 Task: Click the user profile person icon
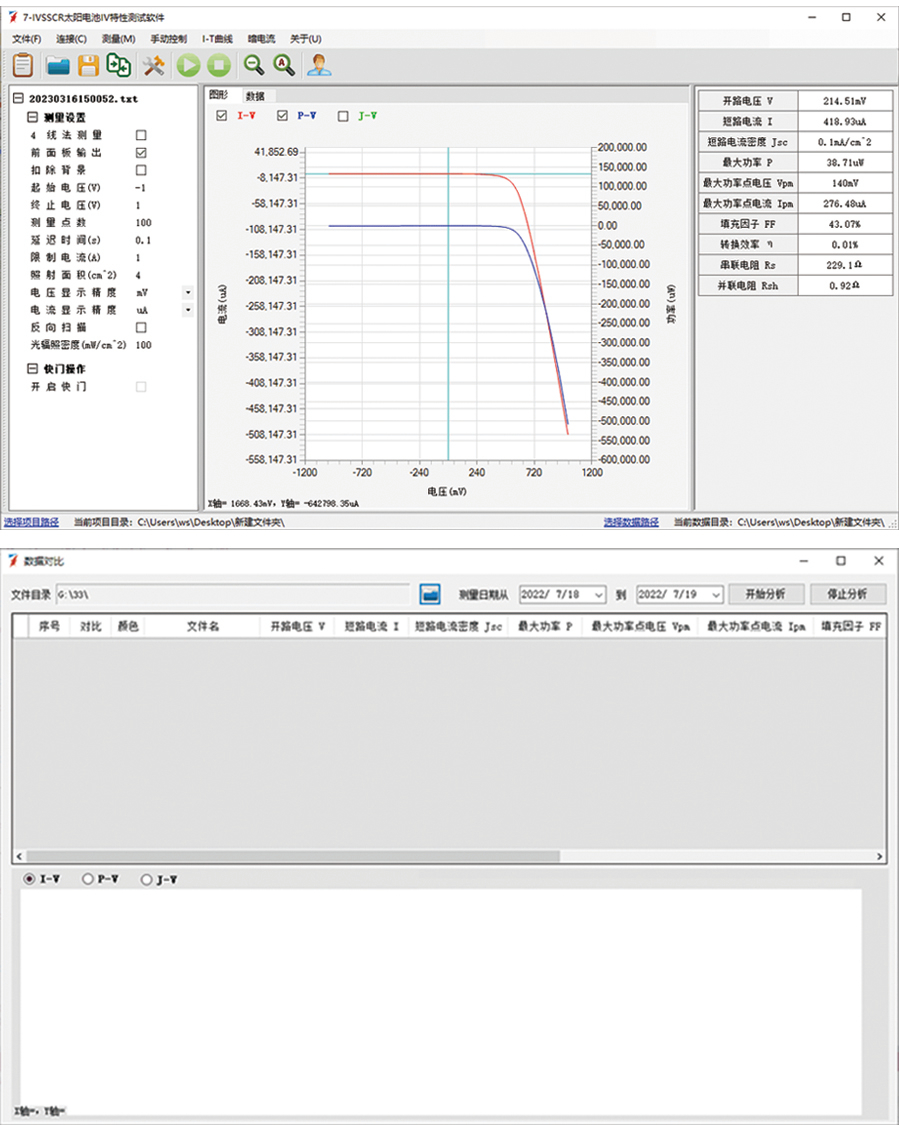tap(319, 65)
